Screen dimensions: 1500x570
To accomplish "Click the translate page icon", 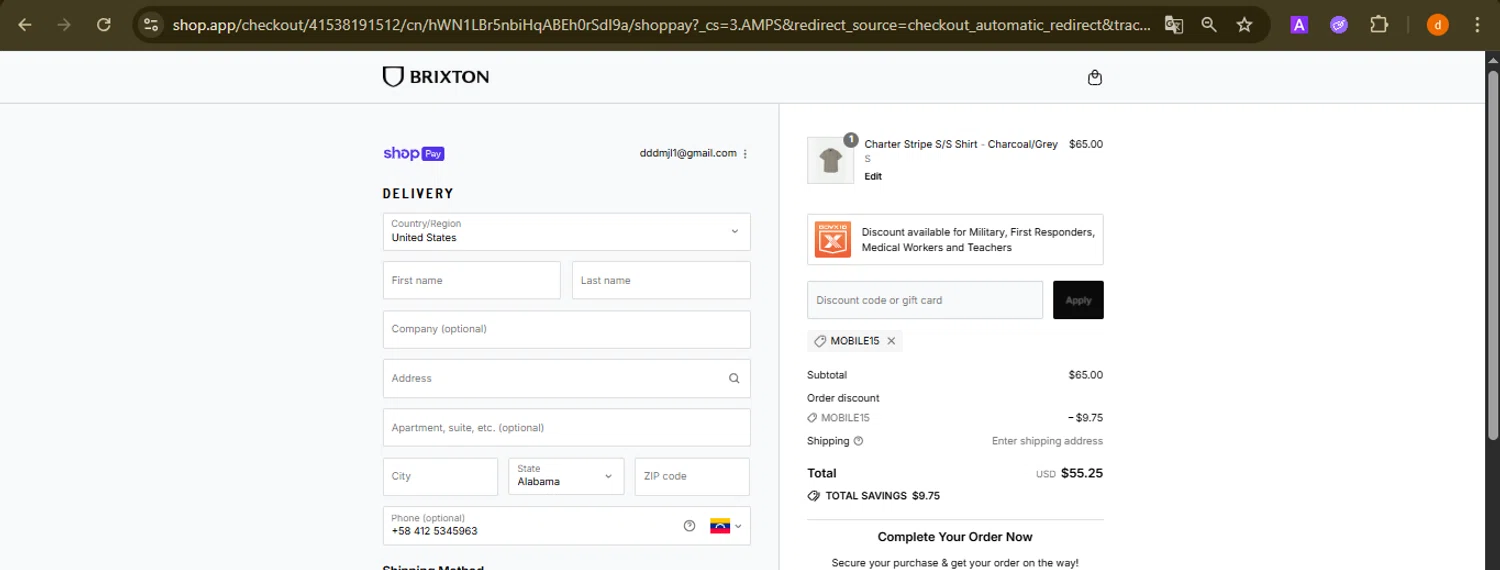I will [1174, 25].
